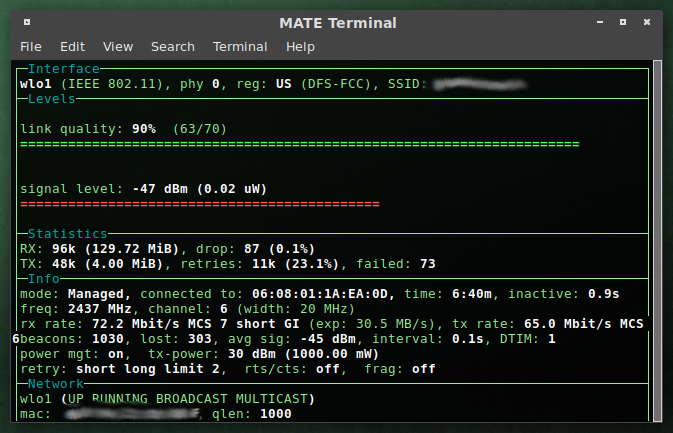Click the beacons value 1030
673x433 pixels.
108,339
